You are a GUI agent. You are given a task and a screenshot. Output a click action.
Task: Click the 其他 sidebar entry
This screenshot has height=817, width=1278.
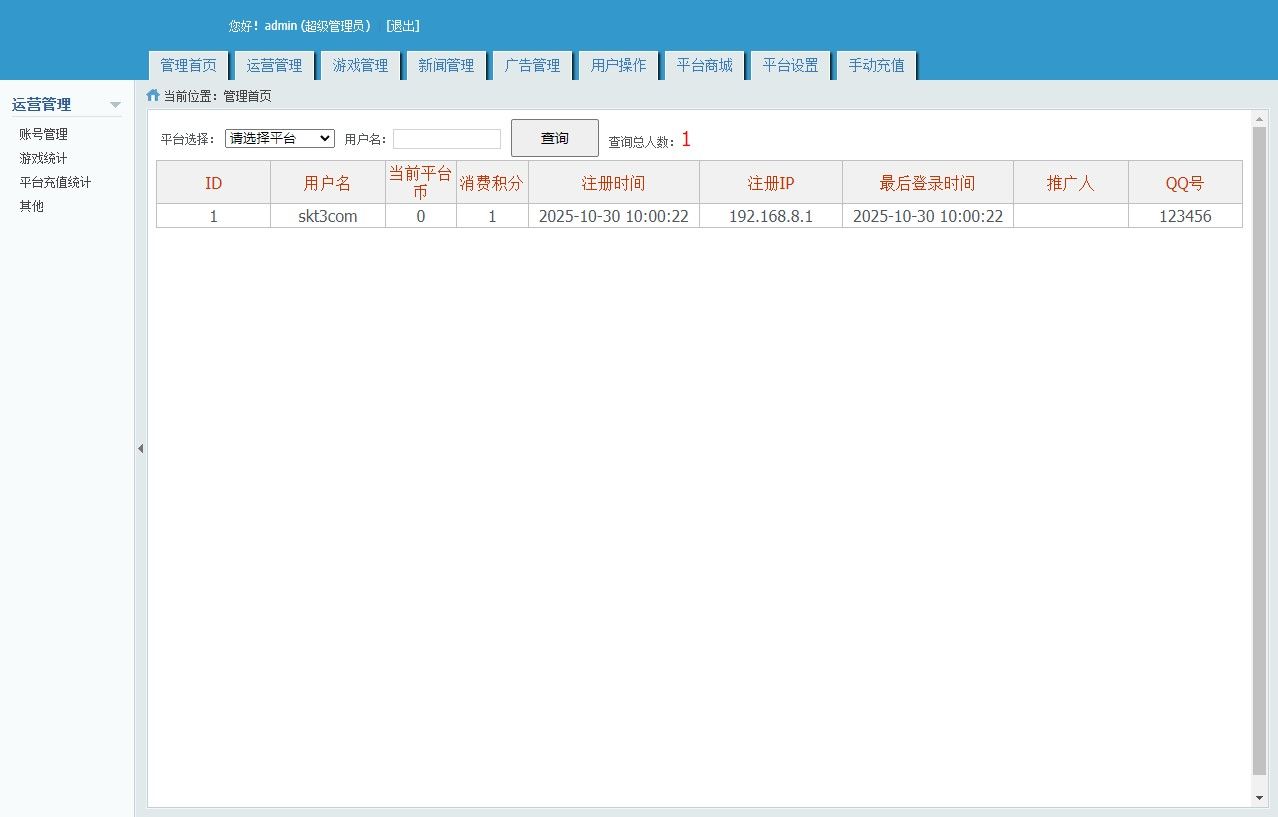[31, 205]
